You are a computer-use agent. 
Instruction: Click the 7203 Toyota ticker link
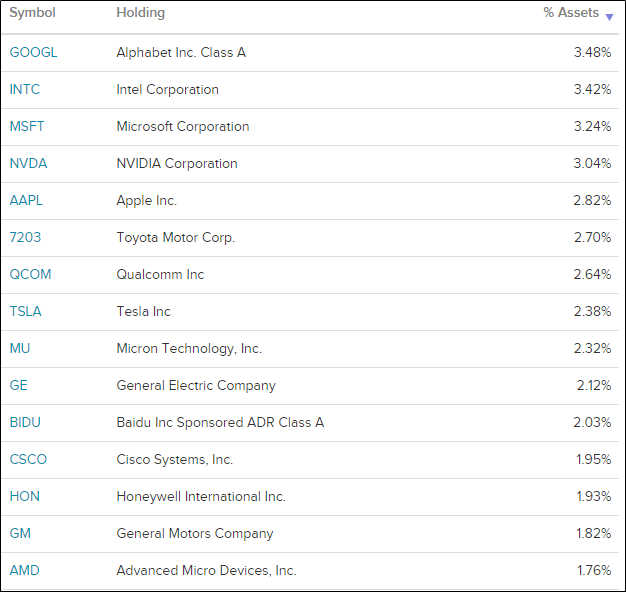click(25, 237)
